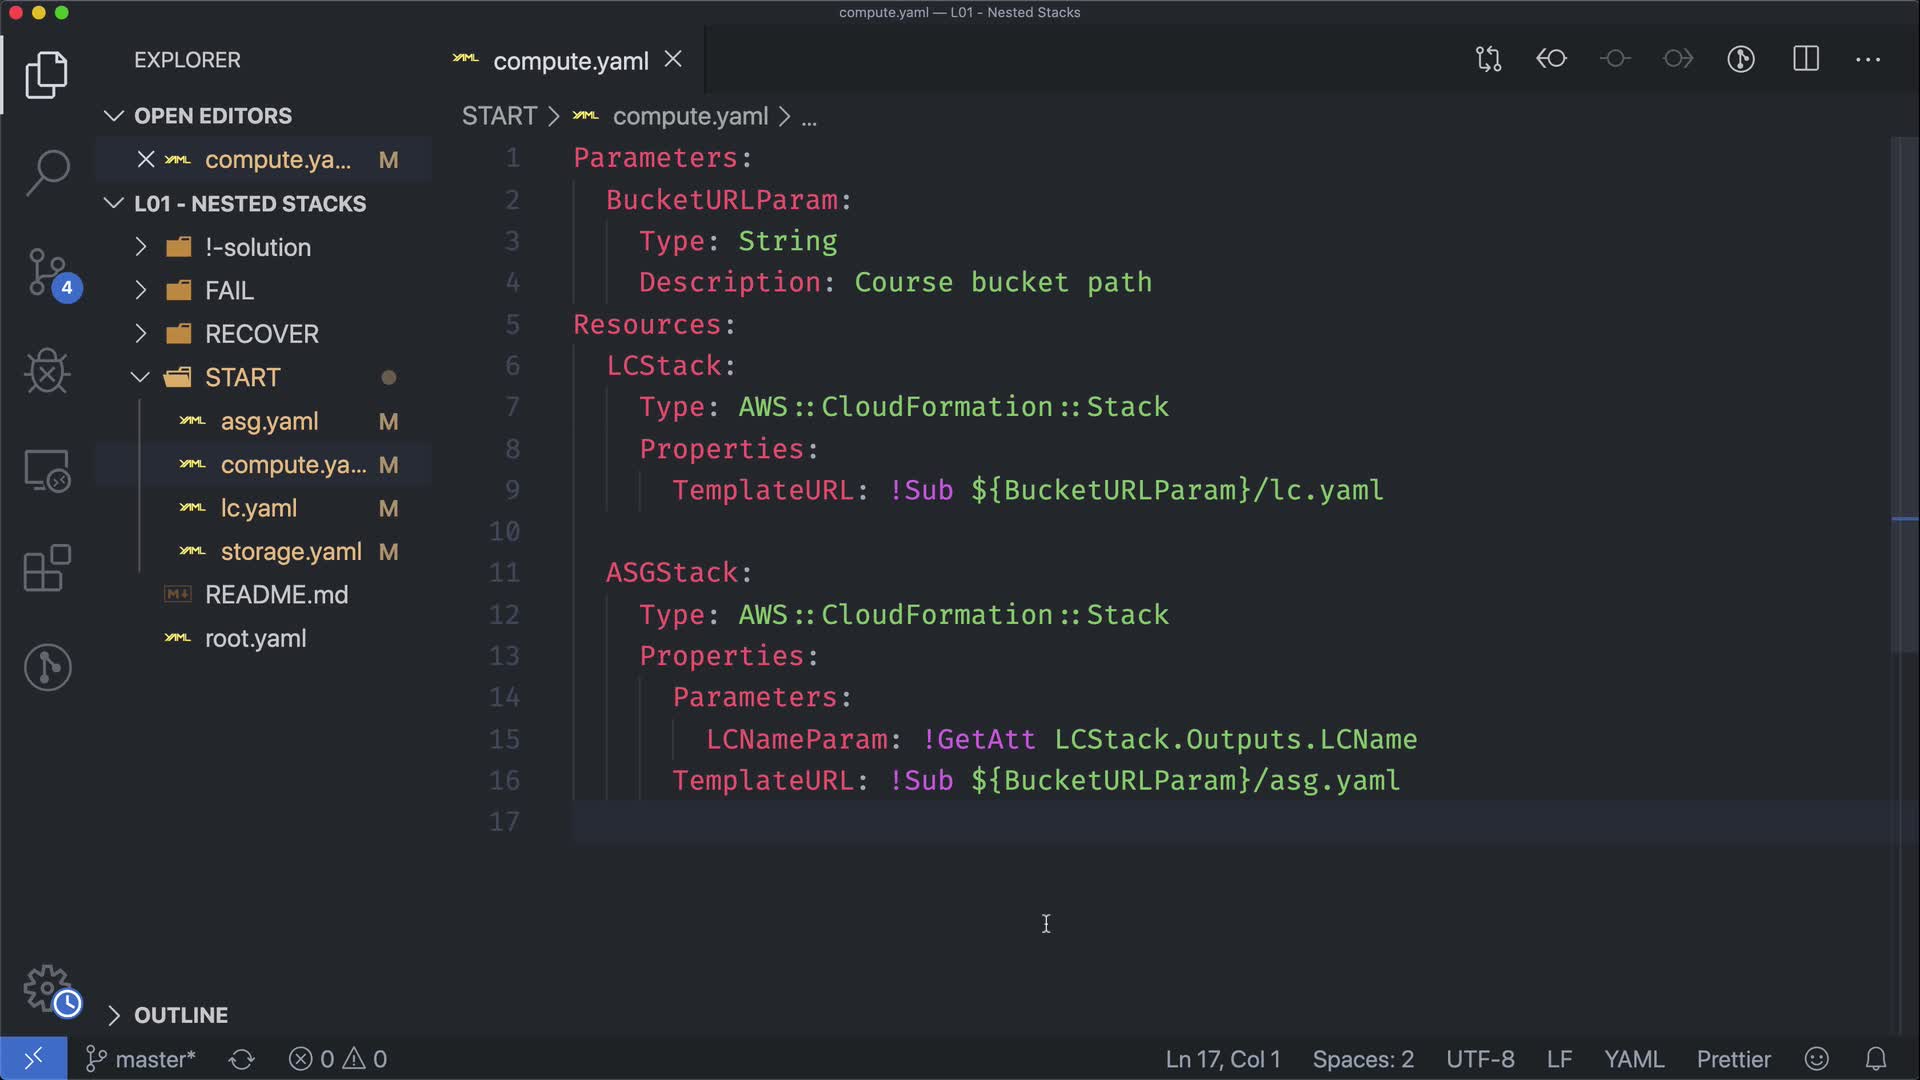Expand the !-solution folder
The width and height of the screenshot is (1920, 1080).
(257, 247)
